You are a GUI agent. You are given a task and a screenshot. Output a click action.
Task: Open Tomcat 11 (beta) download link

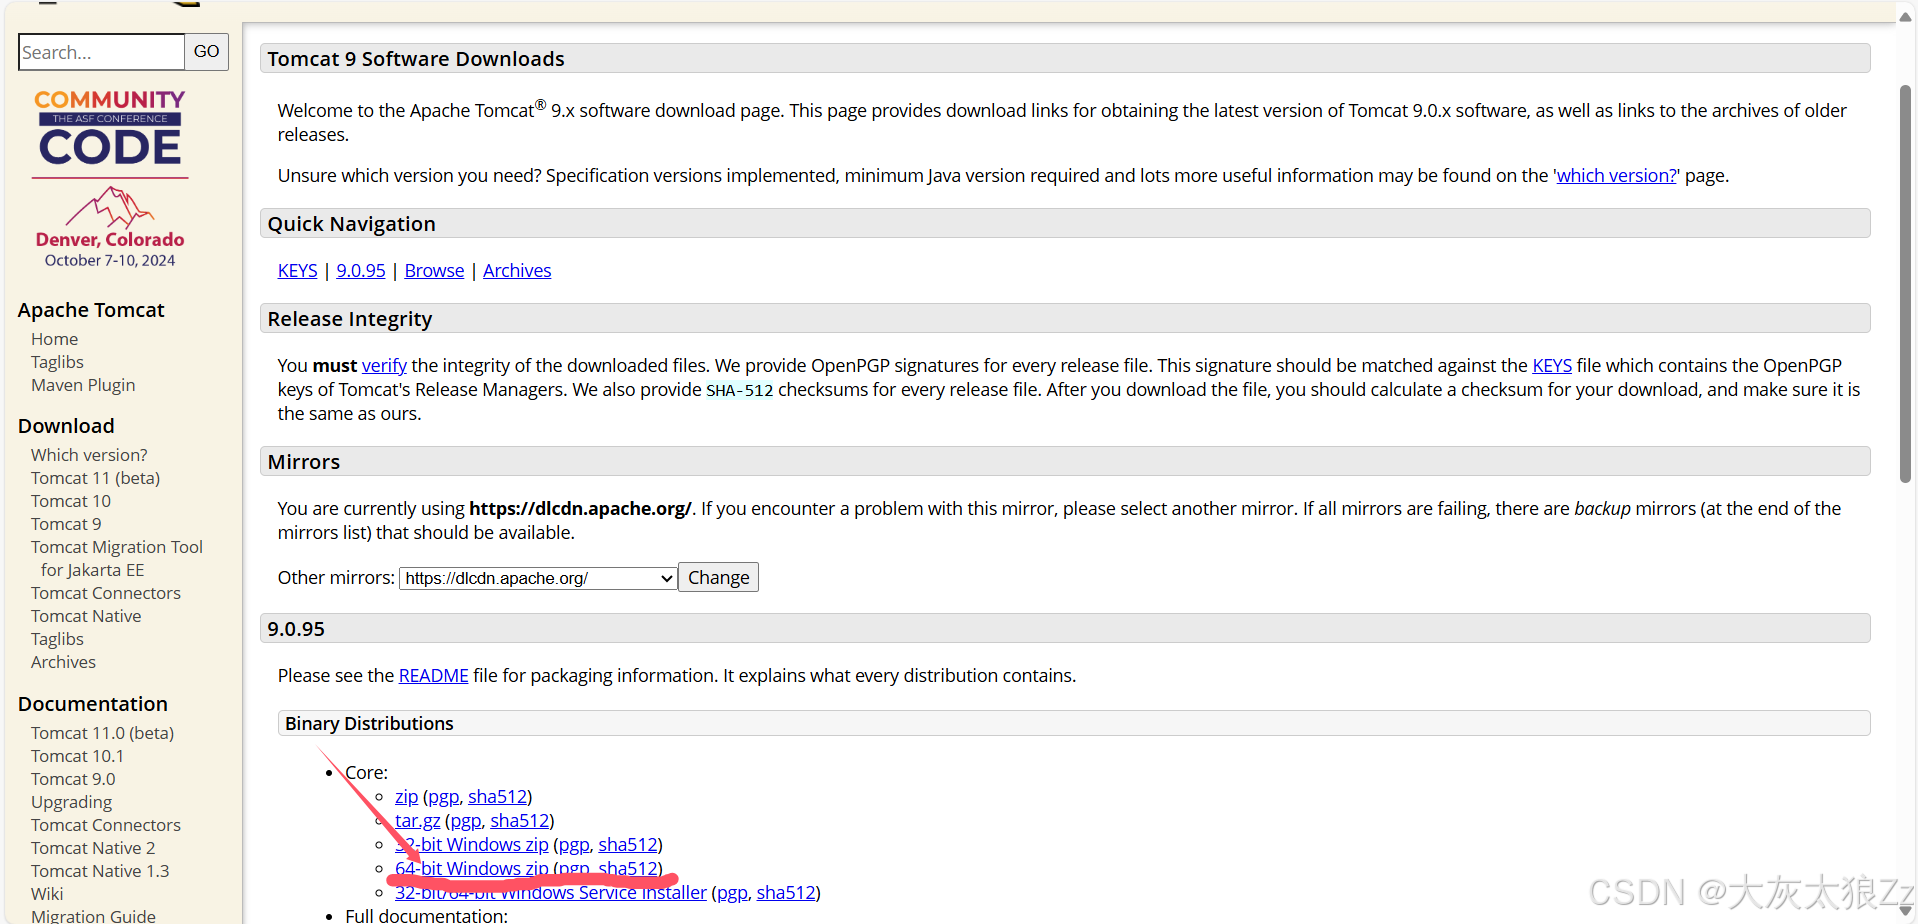tap(95, 478)
